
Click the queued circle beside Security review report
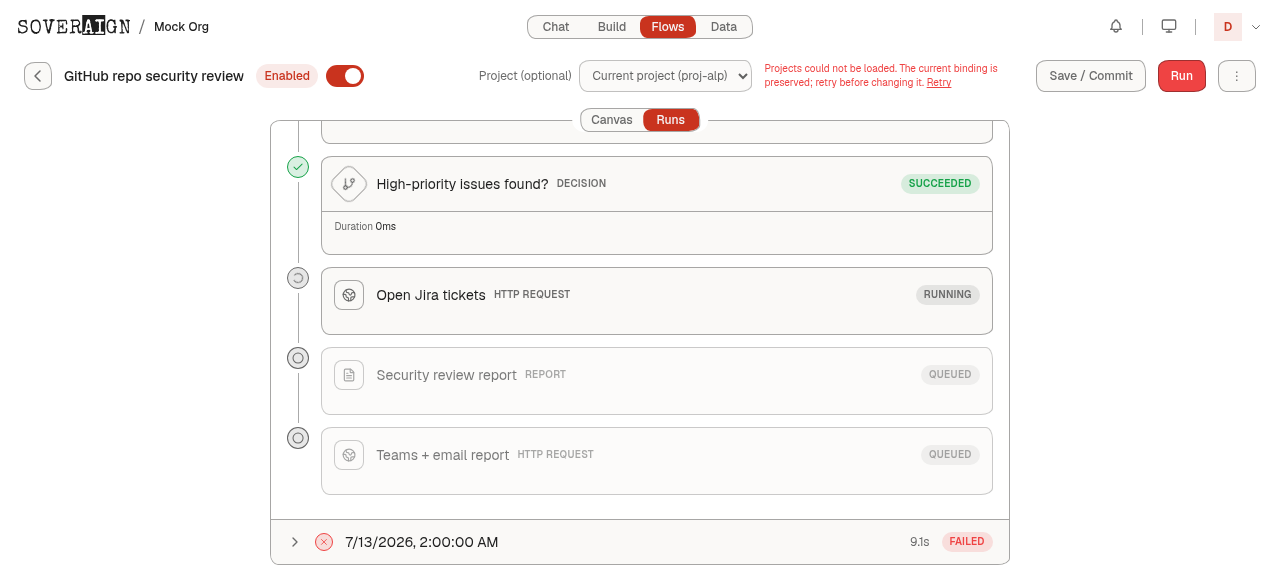pyautogui.click(x=298, y=358)
